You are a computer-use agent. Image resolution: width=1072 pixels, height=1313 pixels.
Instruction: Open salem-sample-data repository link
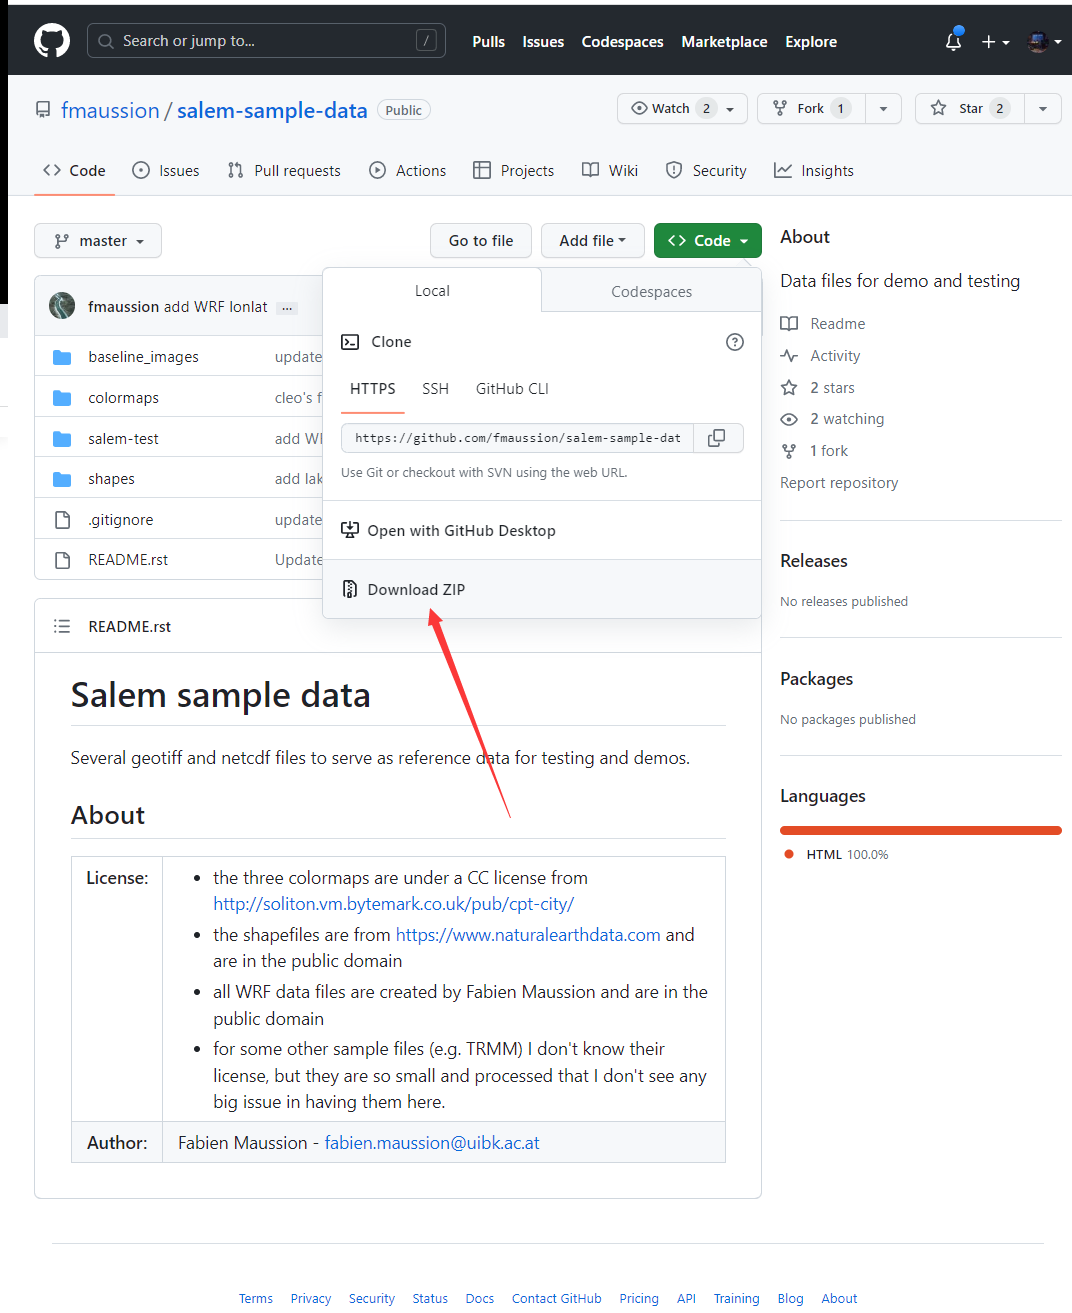[x=272, y=110]
